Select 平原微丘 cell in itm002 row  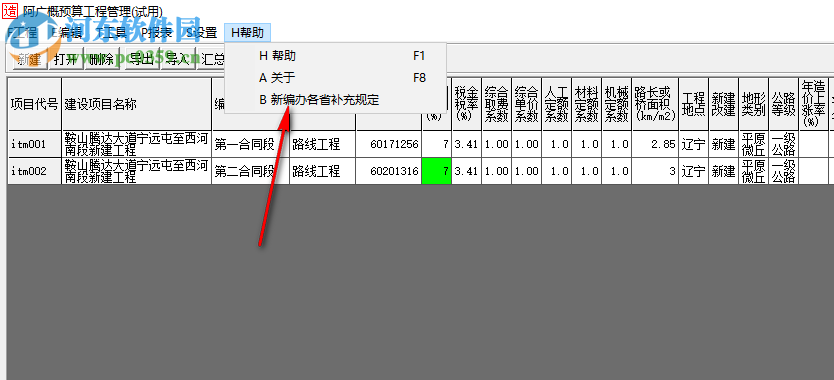click(754, 171)
